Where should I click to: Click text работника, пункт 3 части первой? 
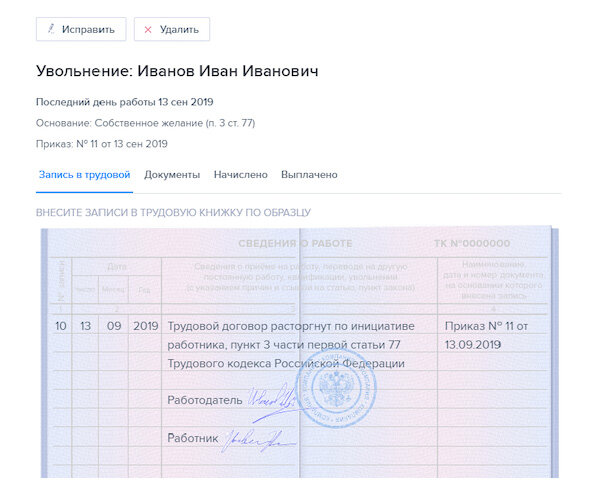tap(284, 345)
